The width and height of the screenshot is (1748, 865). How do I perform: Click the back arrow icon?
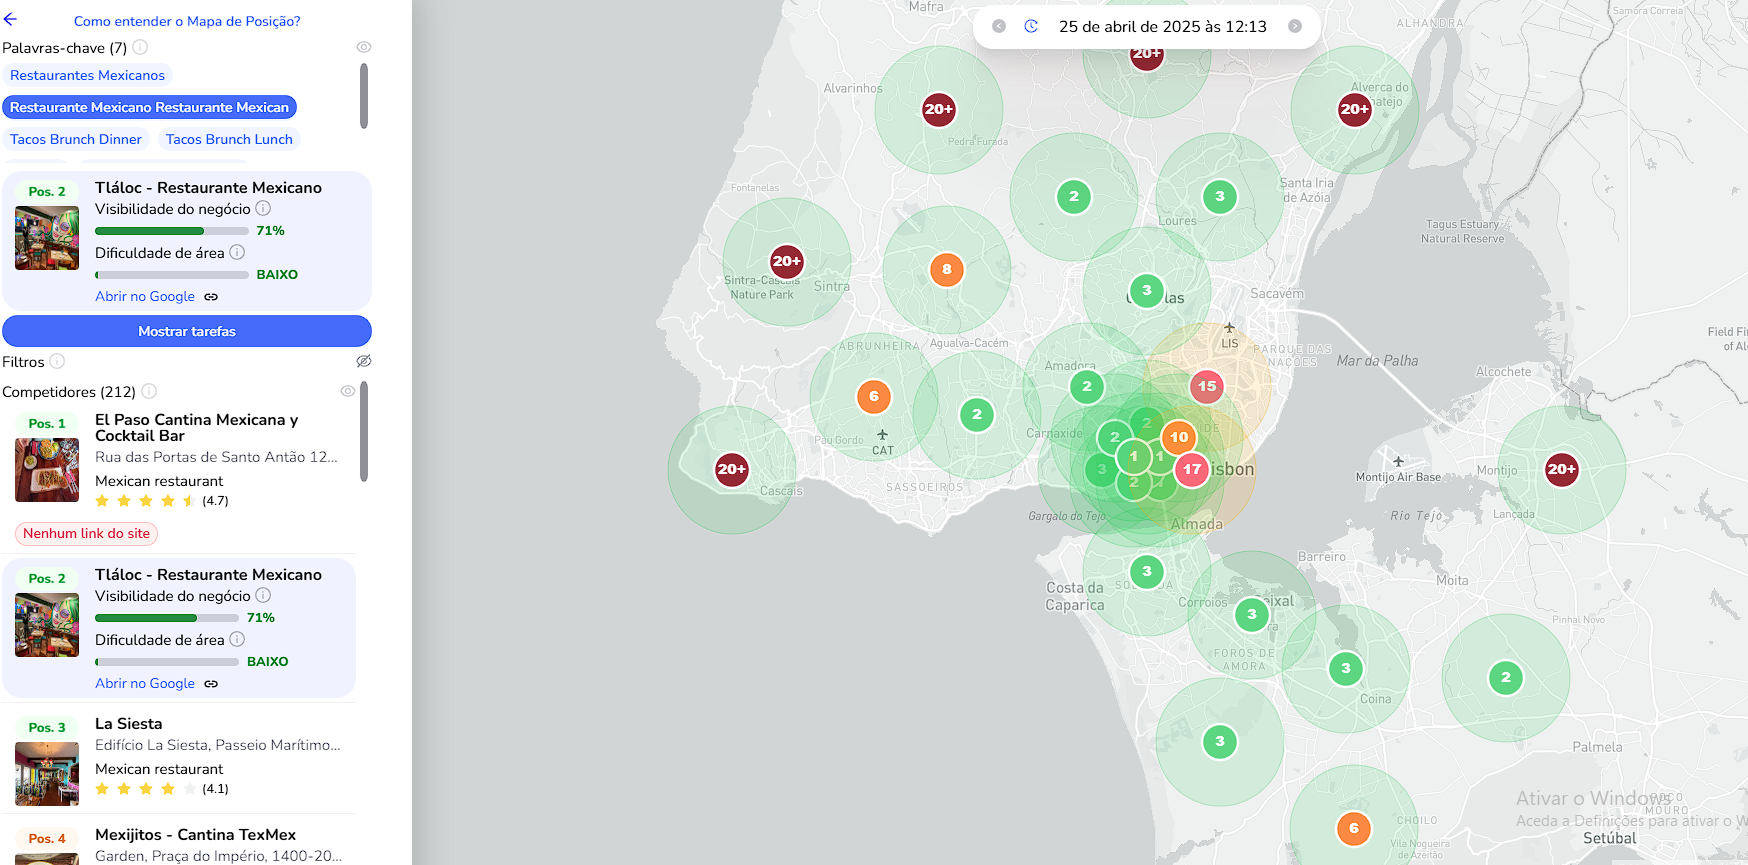coord(10,20)
